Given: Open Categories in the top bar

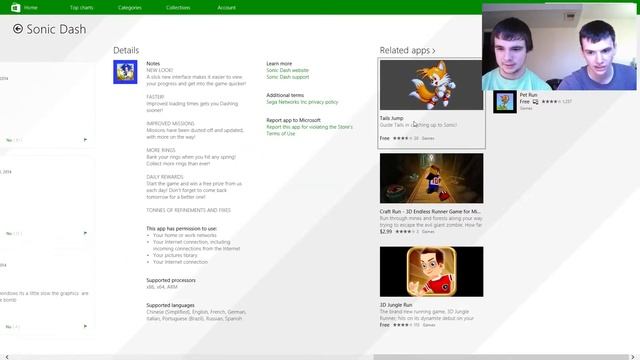Looking at the screenshot, I should pyautogui.click(x=130, y=7).
